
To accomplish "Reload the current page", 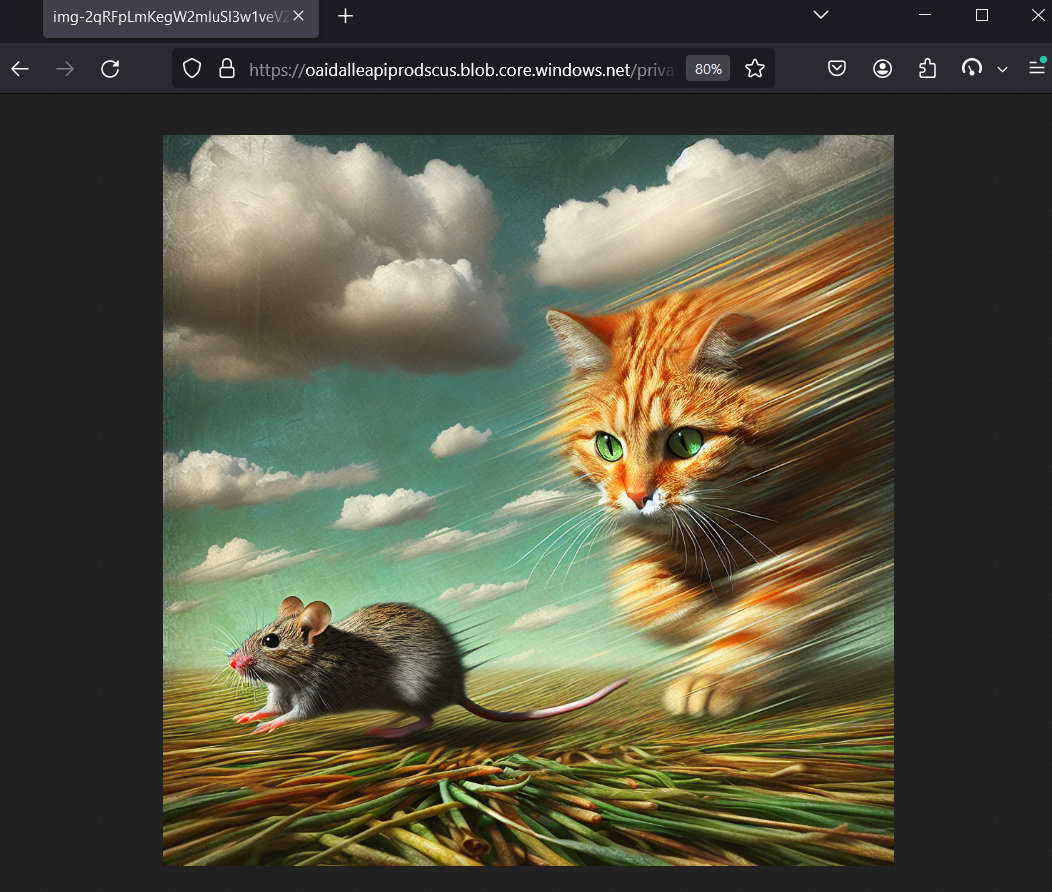I will click(110, 68).
